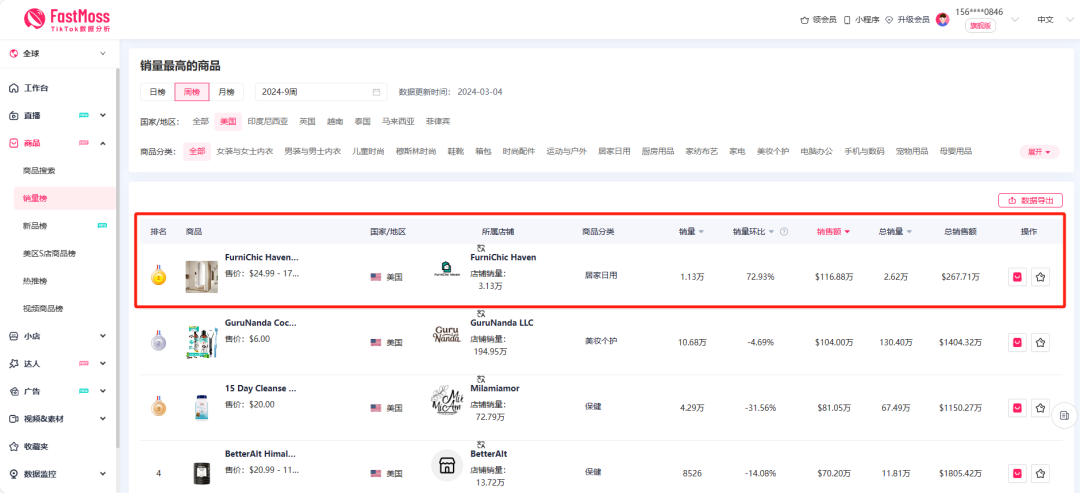Open the calendar icon in week picker
1080x493 pixels.
pyautogui.click(x=377, y=92)
